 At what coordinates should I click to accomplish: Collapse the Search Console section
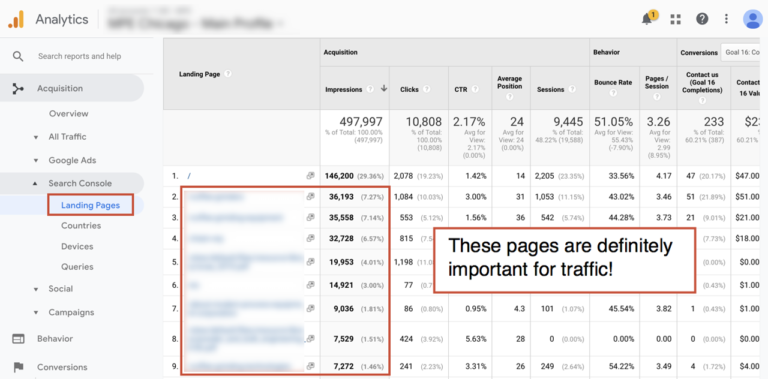pos(35,184)
